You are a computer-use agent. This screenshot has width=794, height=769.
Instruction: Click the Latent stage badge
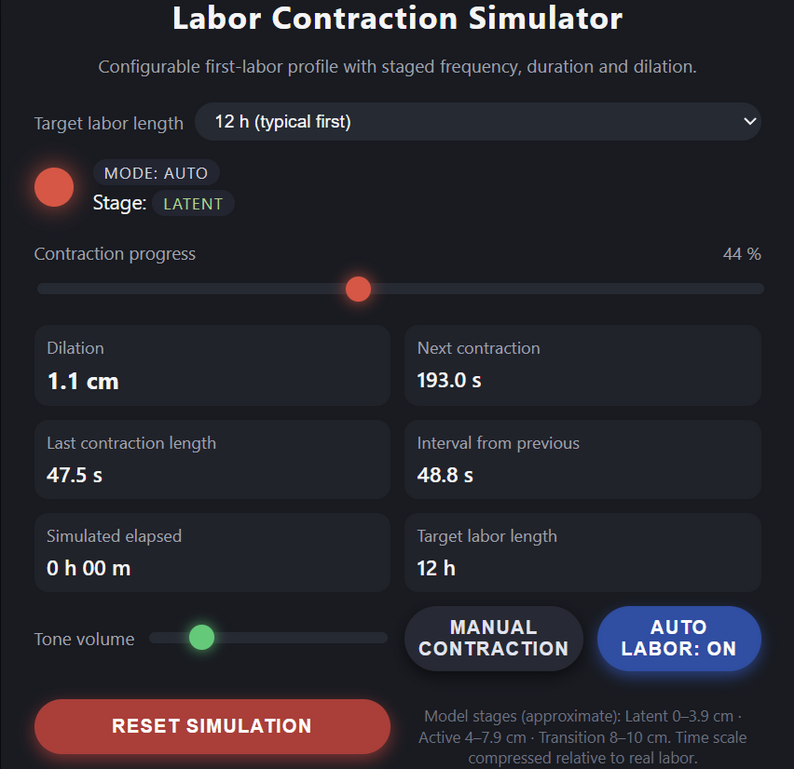pyautogui.click(x=193, y=204)
